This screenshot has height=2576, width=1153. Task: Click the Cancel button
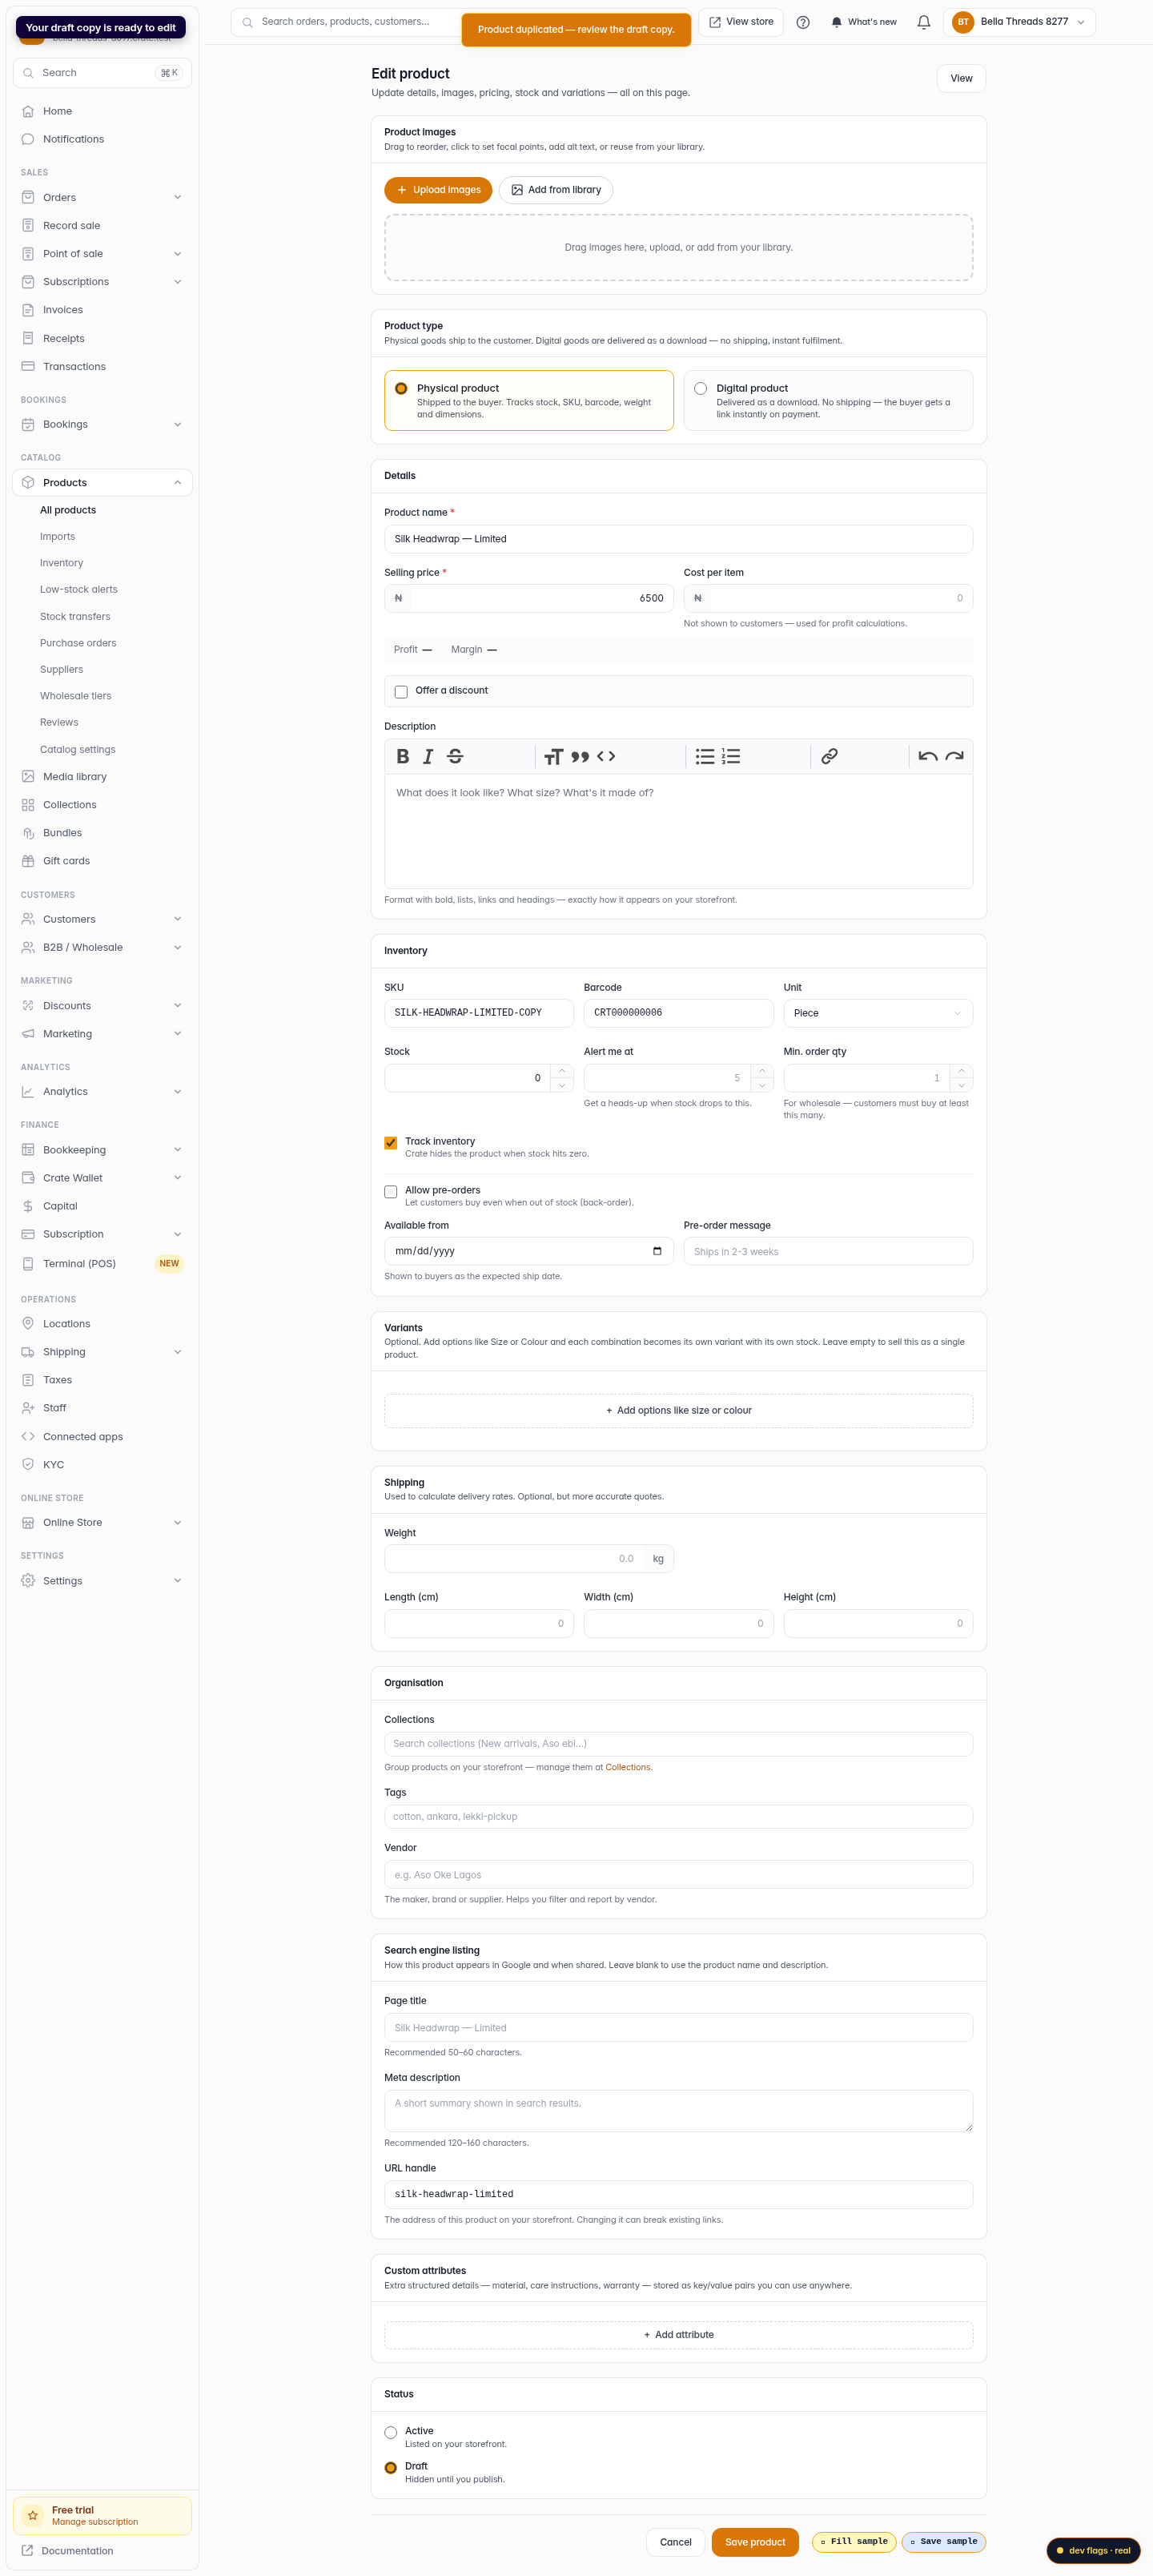(675, 2541)
